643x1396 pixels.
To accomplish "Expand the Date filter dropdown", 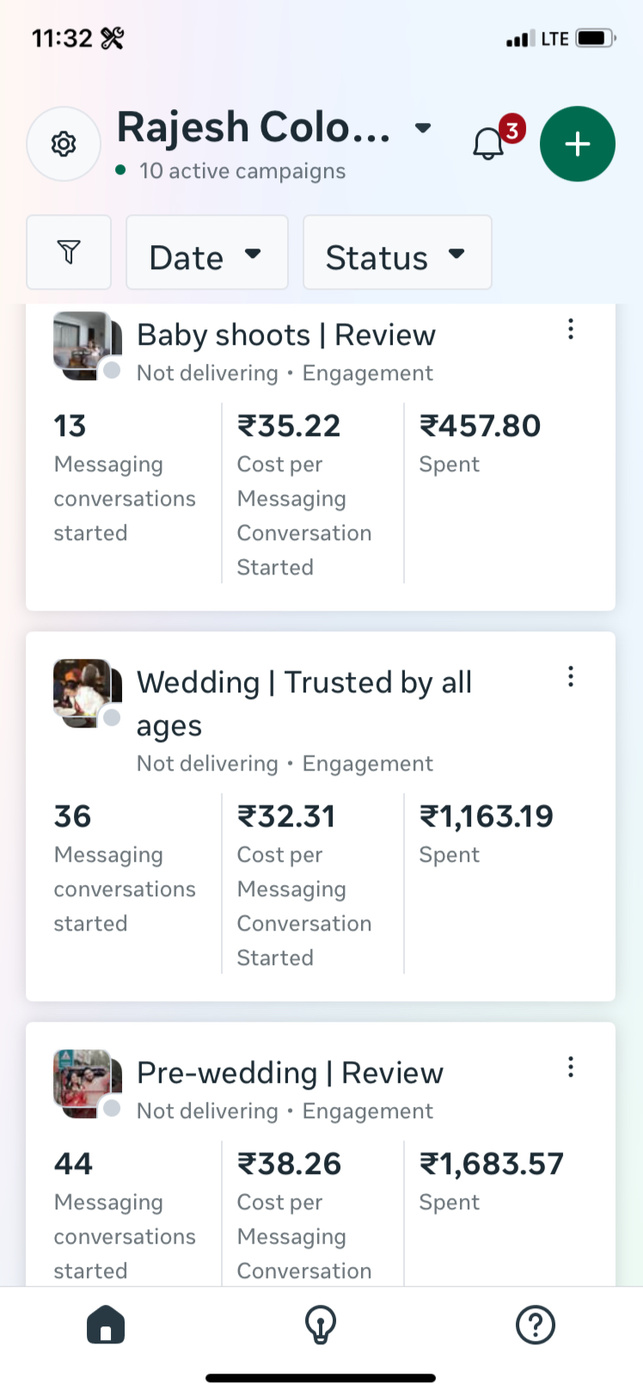I will [x=206, y=254].
